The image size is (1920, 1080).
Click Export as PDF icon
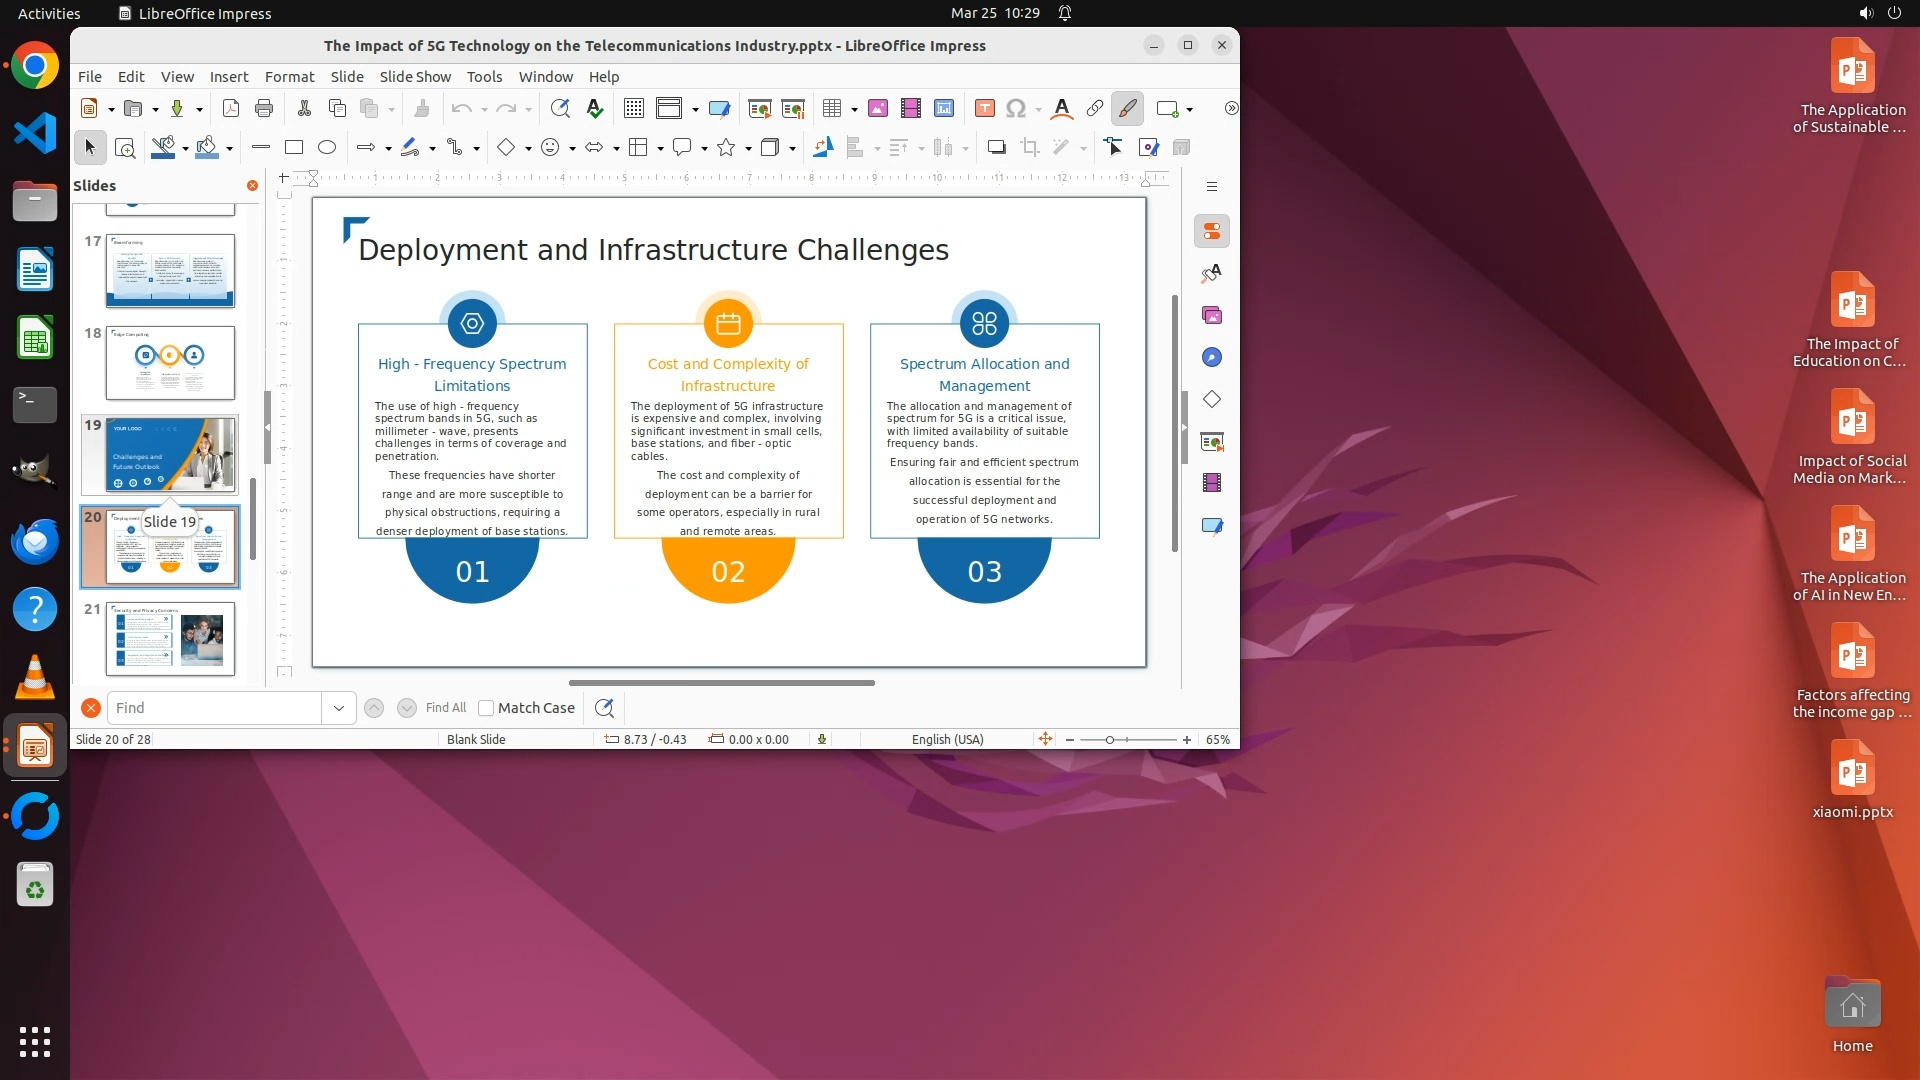pos(231,108)
